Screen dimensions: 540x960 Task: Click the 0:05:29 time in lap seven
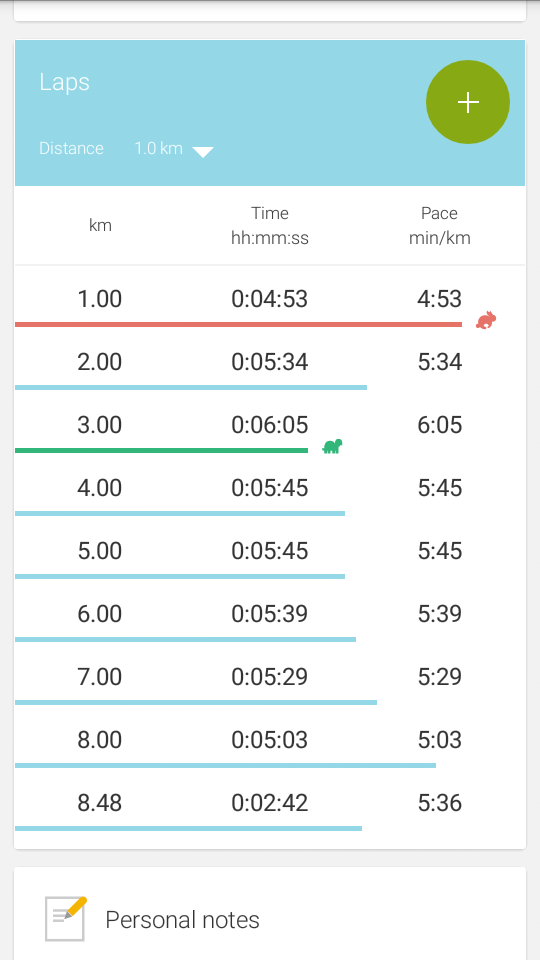point(269,677)
